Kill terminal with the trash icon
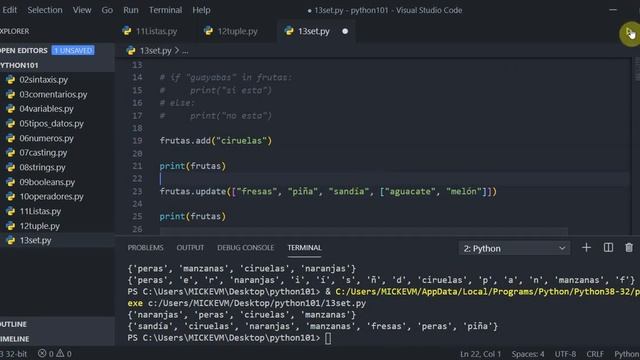The image size is (640, 360). [629, 248]
